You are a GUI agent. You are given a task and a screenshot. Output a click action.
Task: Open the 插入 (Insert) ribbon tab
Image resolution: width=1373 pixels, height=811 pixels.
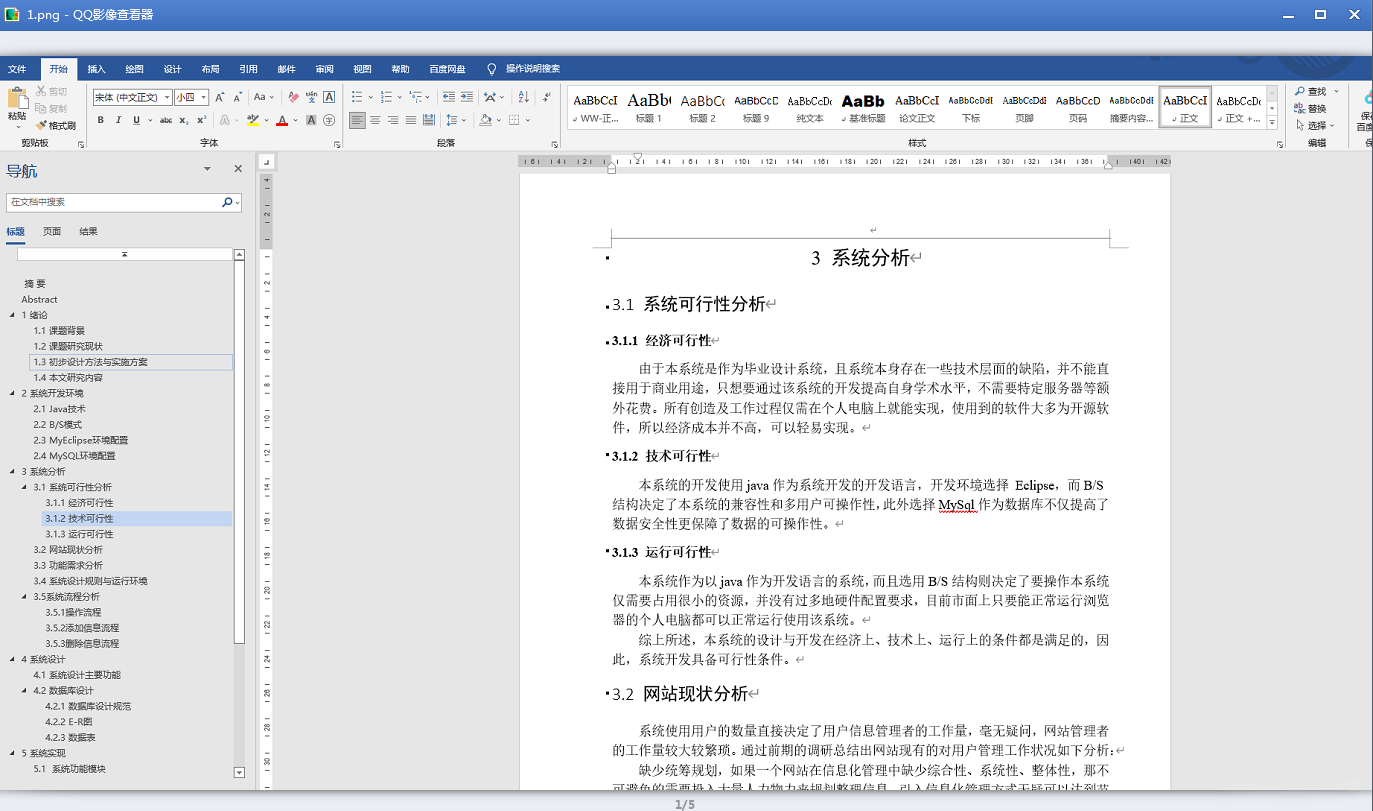96,69
